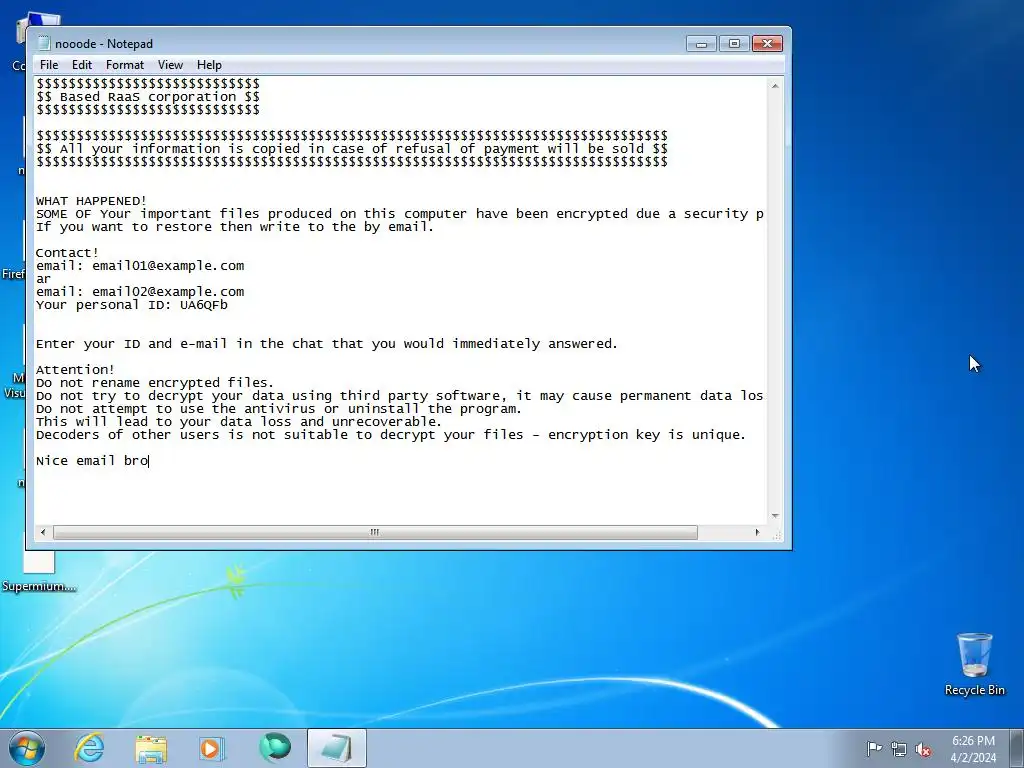Open the Help menu
The width and height of the screenshot is (1024, 768).
(x=209, y=65)
